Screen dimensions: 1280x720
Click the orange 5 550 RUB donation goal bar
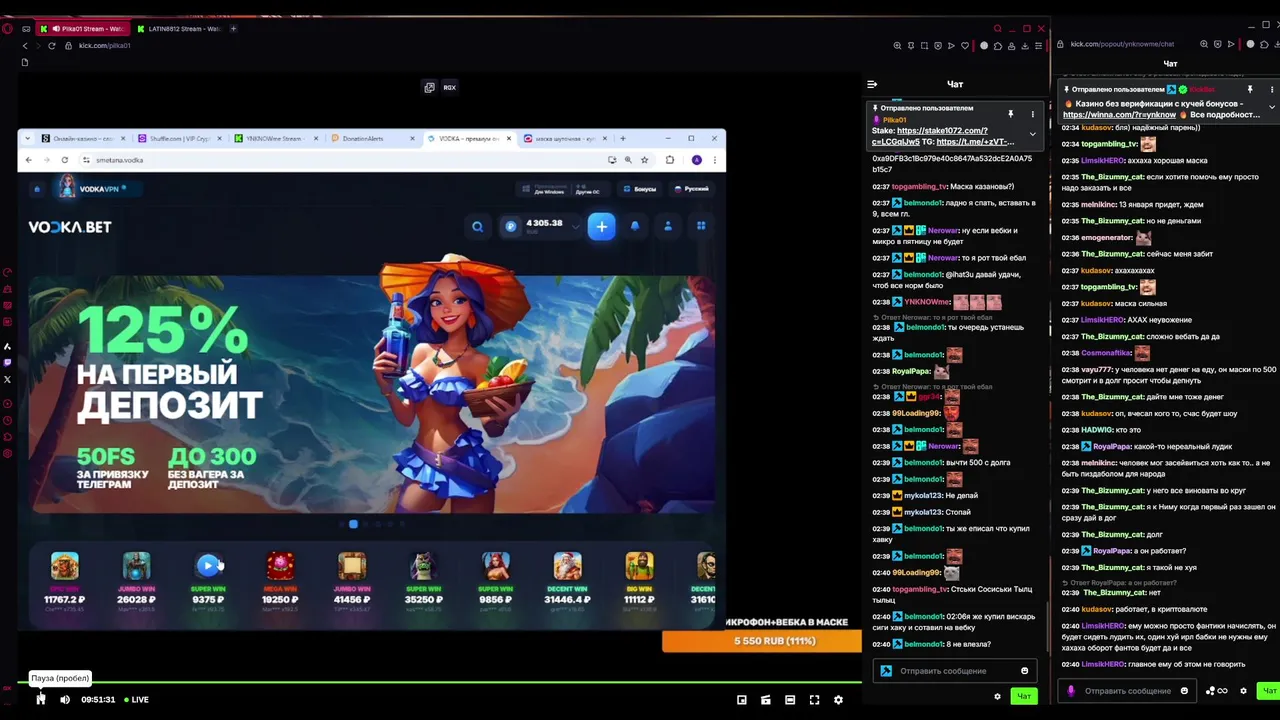click(762, 641)
